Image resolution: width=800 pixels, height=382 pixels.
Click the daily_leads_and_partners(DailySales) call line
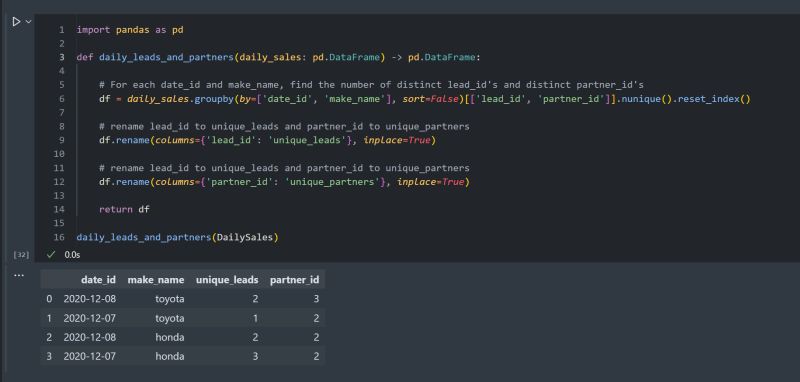(178, 237)
